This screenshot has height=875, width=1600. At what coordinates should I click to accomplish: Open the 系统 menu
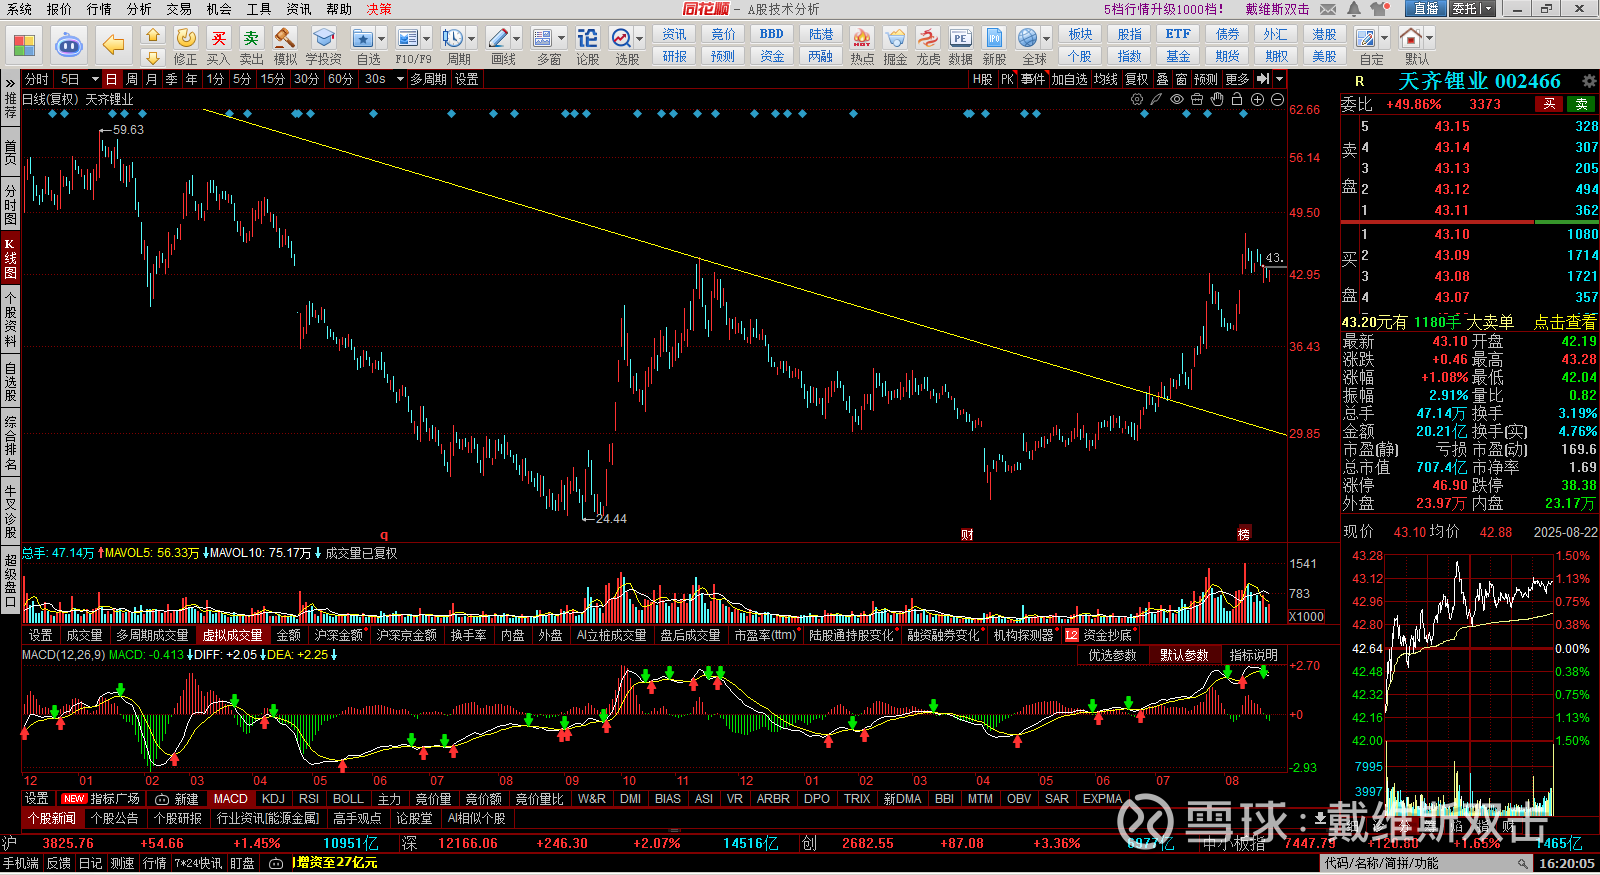(x=18, y=9)
